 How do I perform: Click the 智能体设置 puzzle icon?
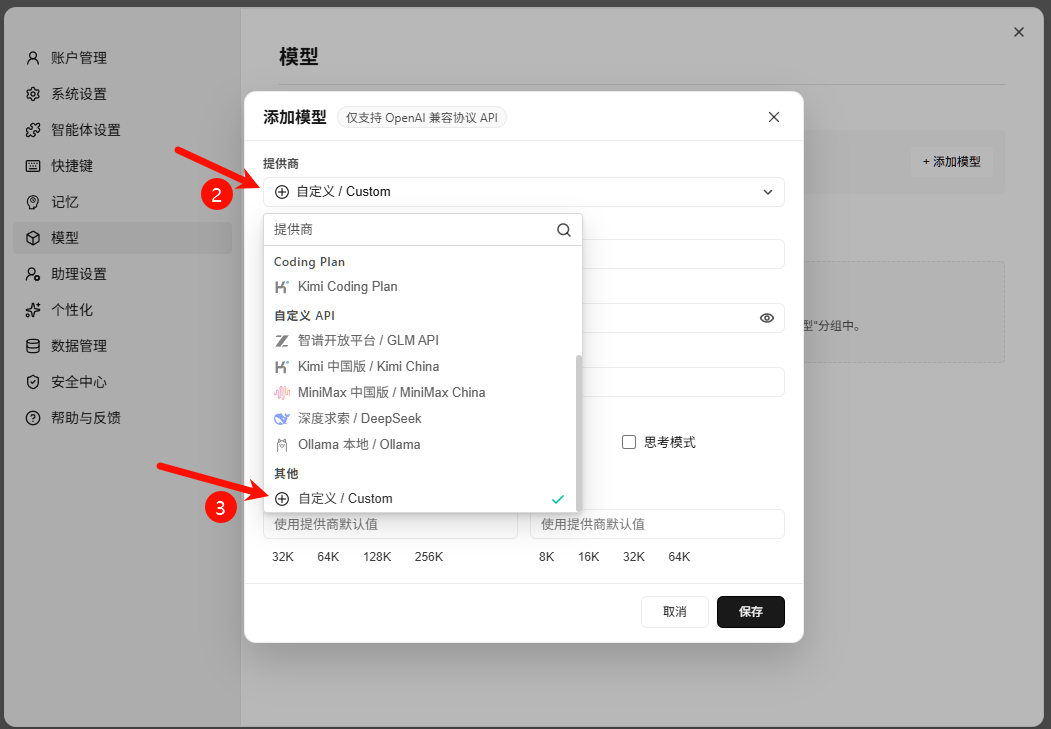coord(33,130)
